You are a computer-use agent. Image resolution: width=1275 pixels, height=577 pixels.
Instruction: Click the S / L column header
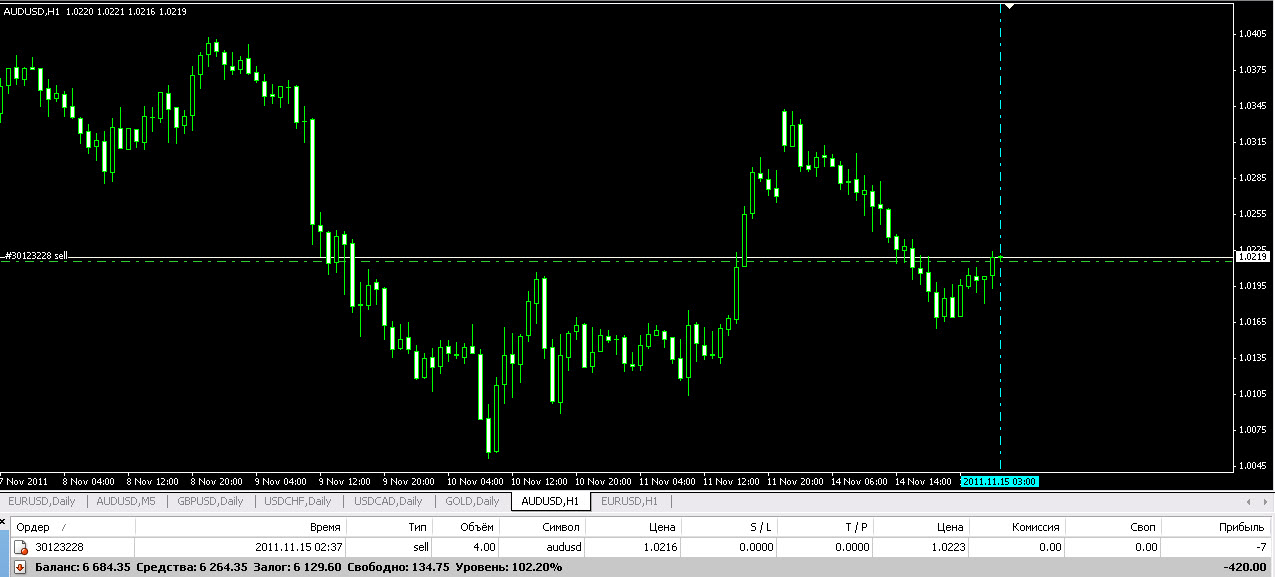pos(730,526)
